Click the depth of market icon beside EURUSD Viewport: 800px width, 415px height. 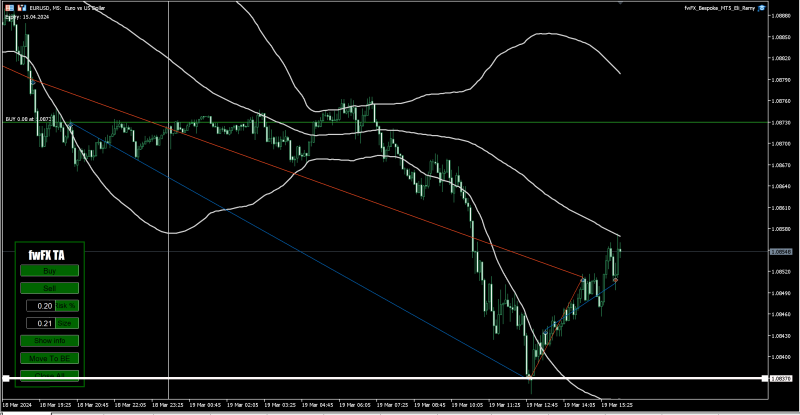[22, 8]
